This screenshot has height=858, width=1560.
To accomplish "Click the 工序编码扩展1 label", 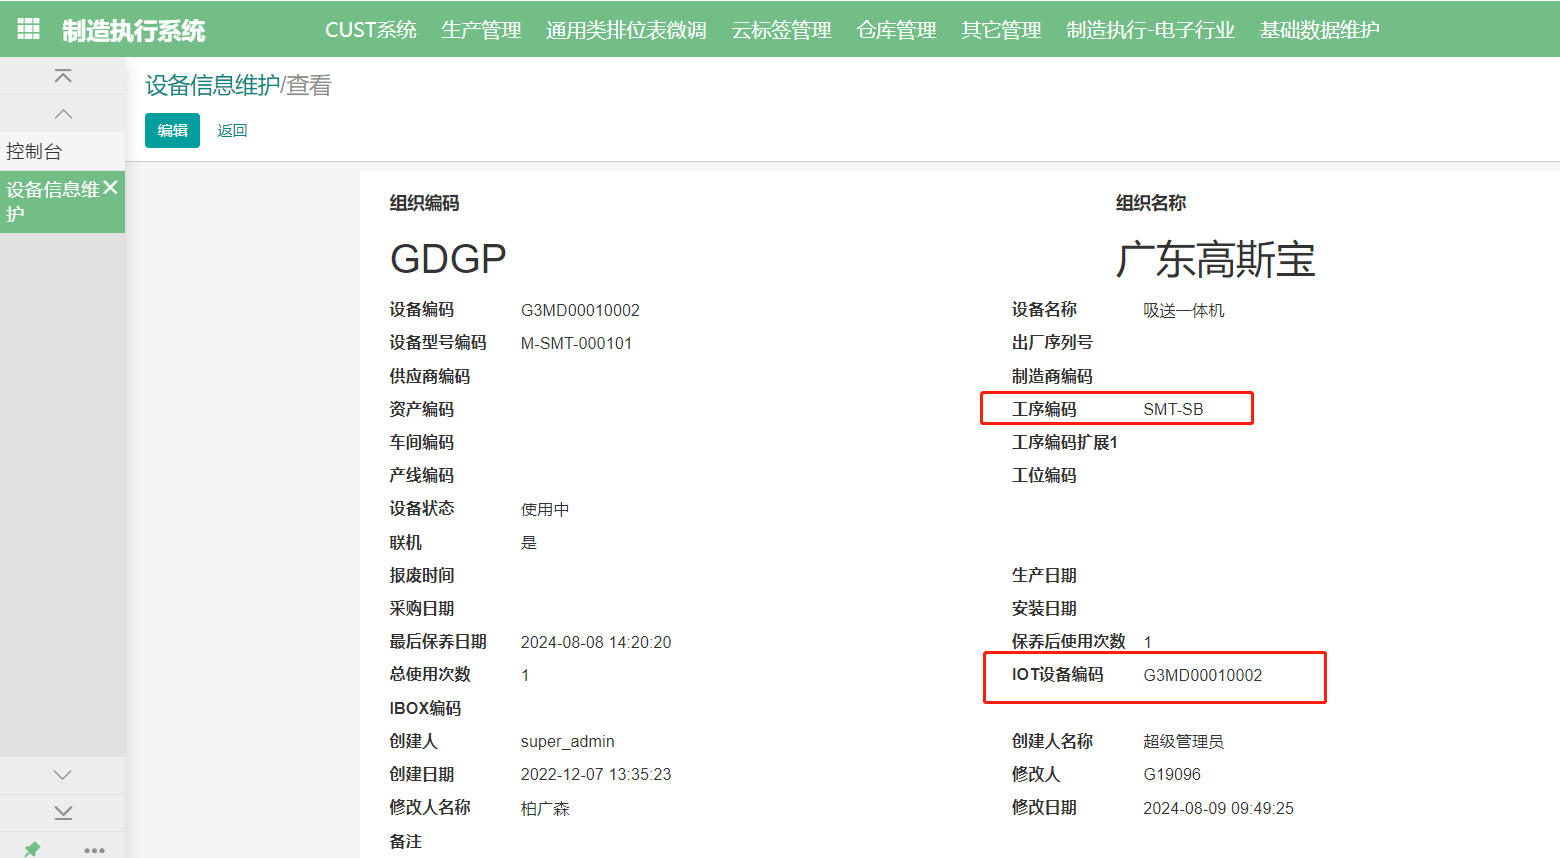I will [x=1065, y=442].
